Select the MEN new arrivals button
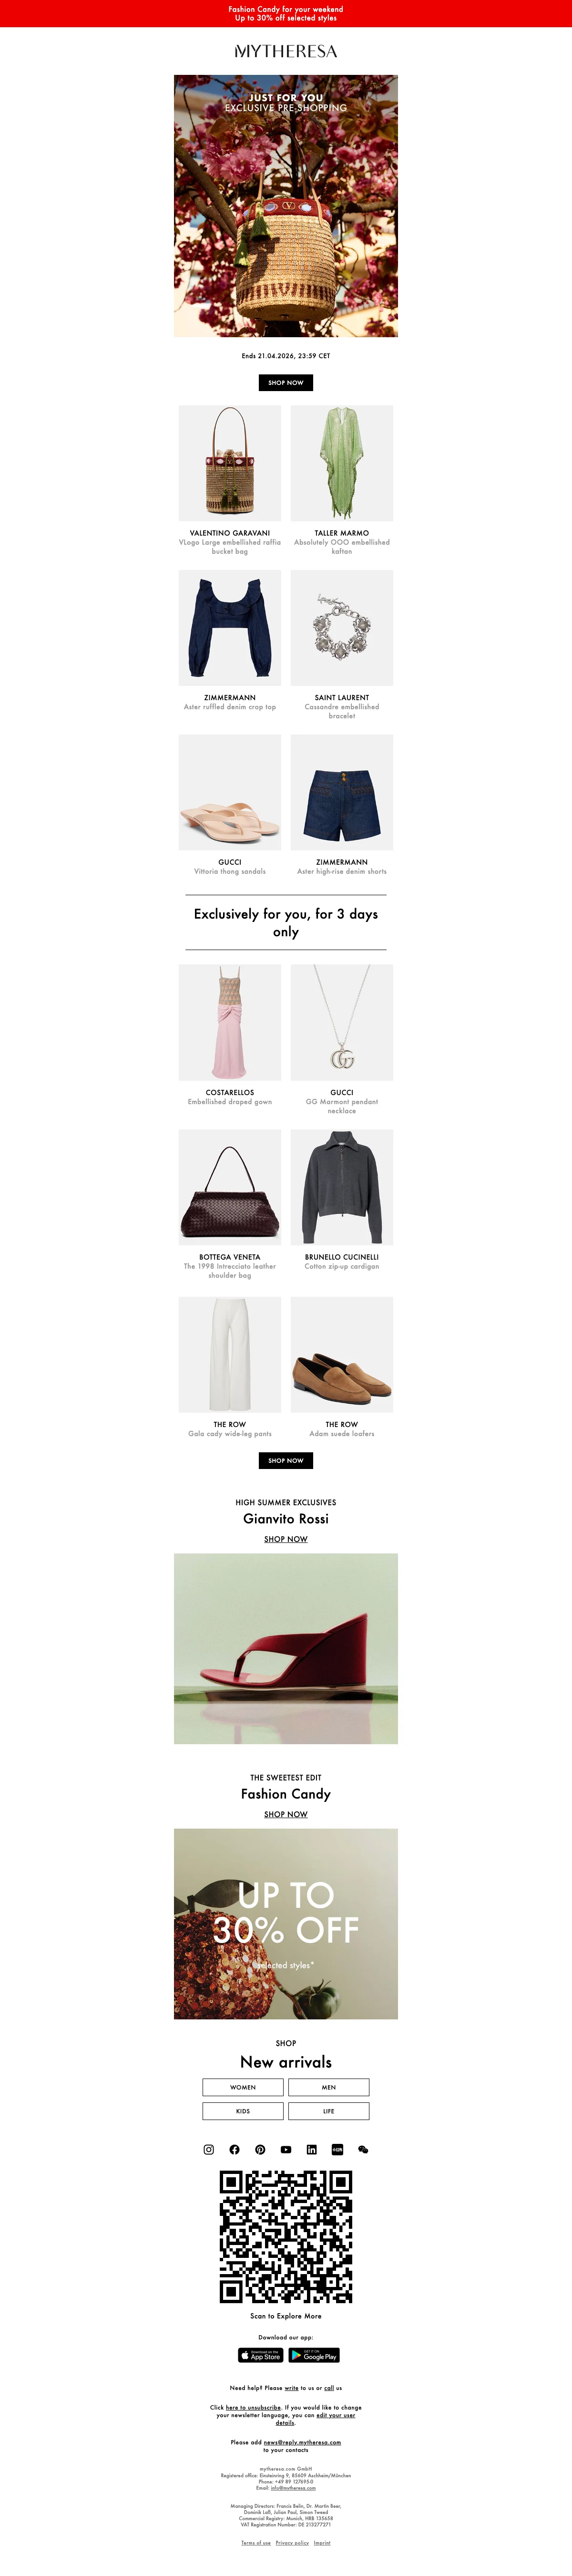 (x=329, y=2087)
